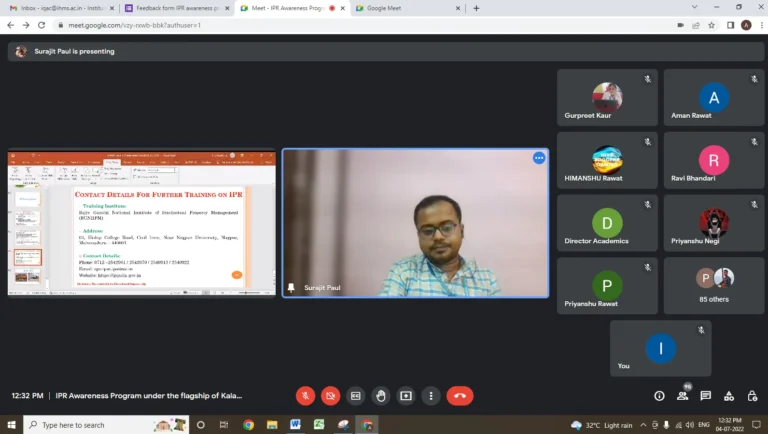Unpin Surajit Paul's video tile

pos(291,288)
